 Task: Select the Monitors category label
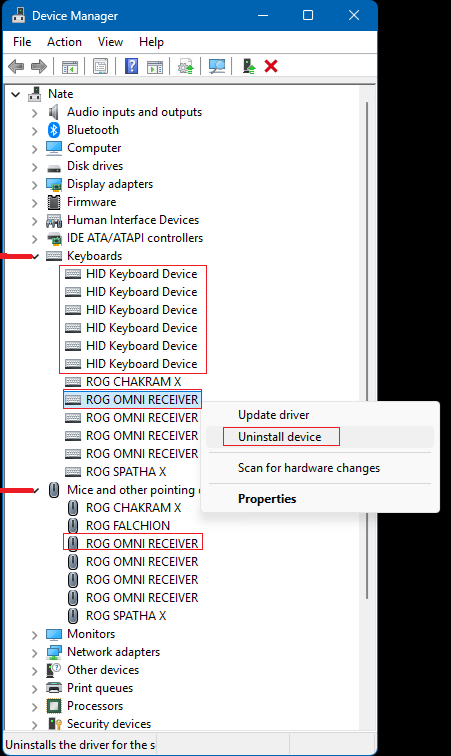[x=91, y=634]
